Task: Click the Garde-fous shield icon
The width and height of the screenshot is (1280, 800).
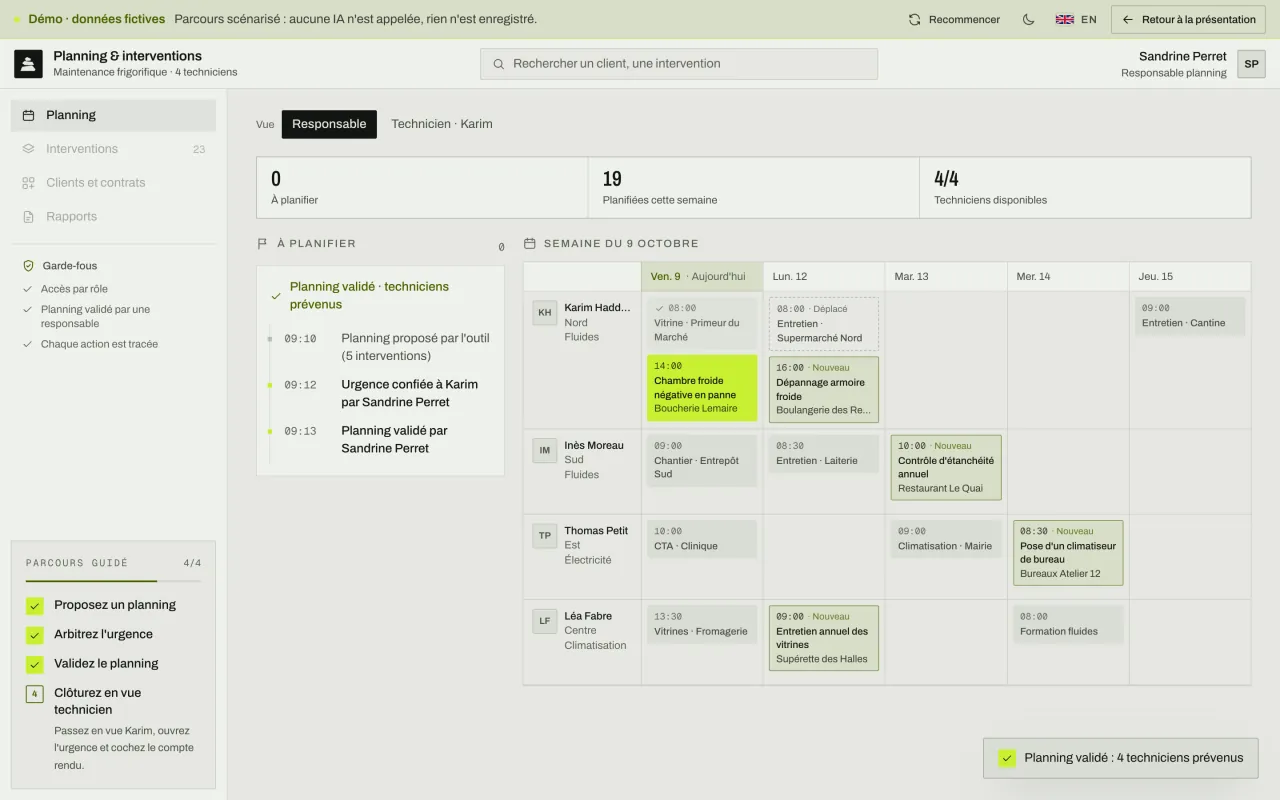Action: (29, 266)
